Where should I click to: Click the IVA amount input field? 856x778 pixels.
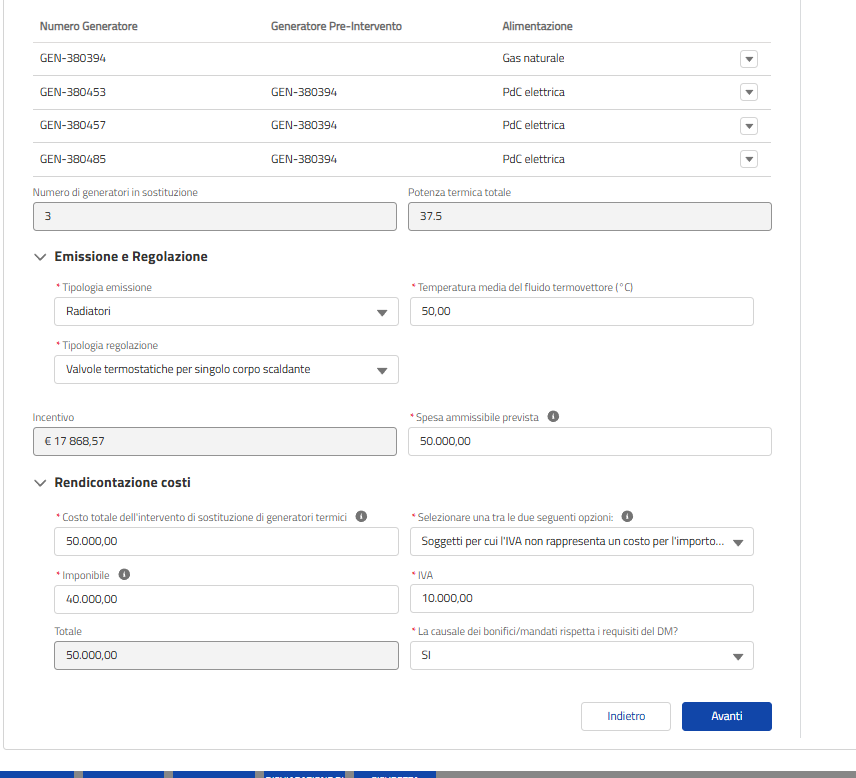[582, 599]
